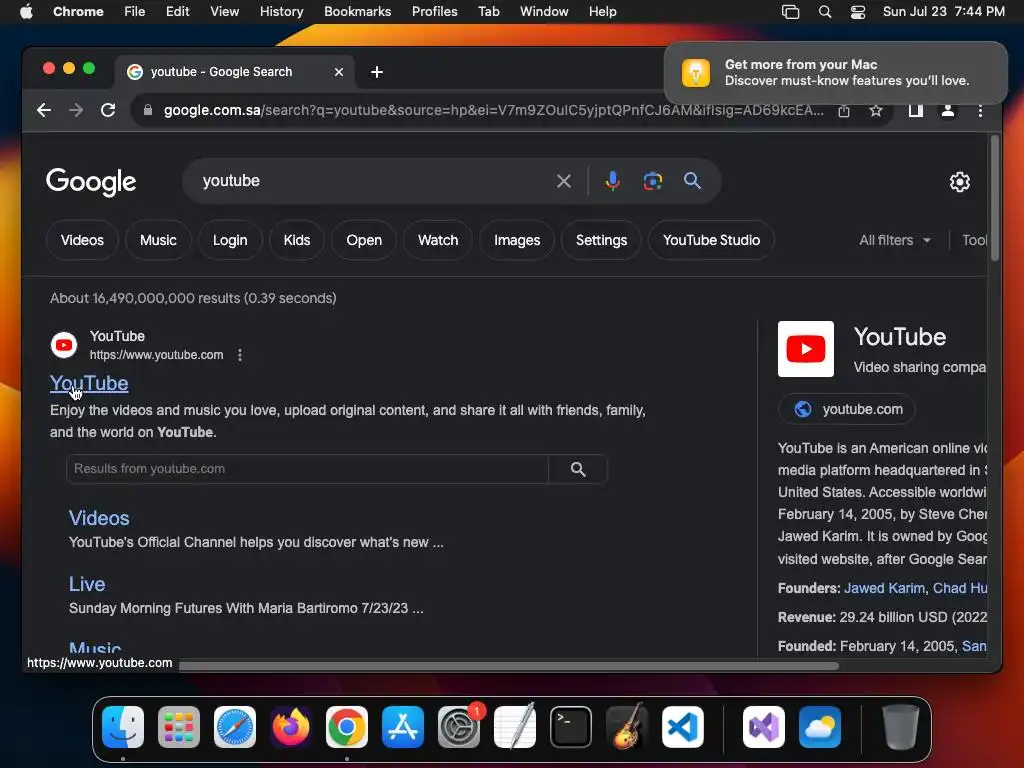This screenshot has height=768, width=1024.
Task: Launch Safari from the Dock
Action: 234,726
